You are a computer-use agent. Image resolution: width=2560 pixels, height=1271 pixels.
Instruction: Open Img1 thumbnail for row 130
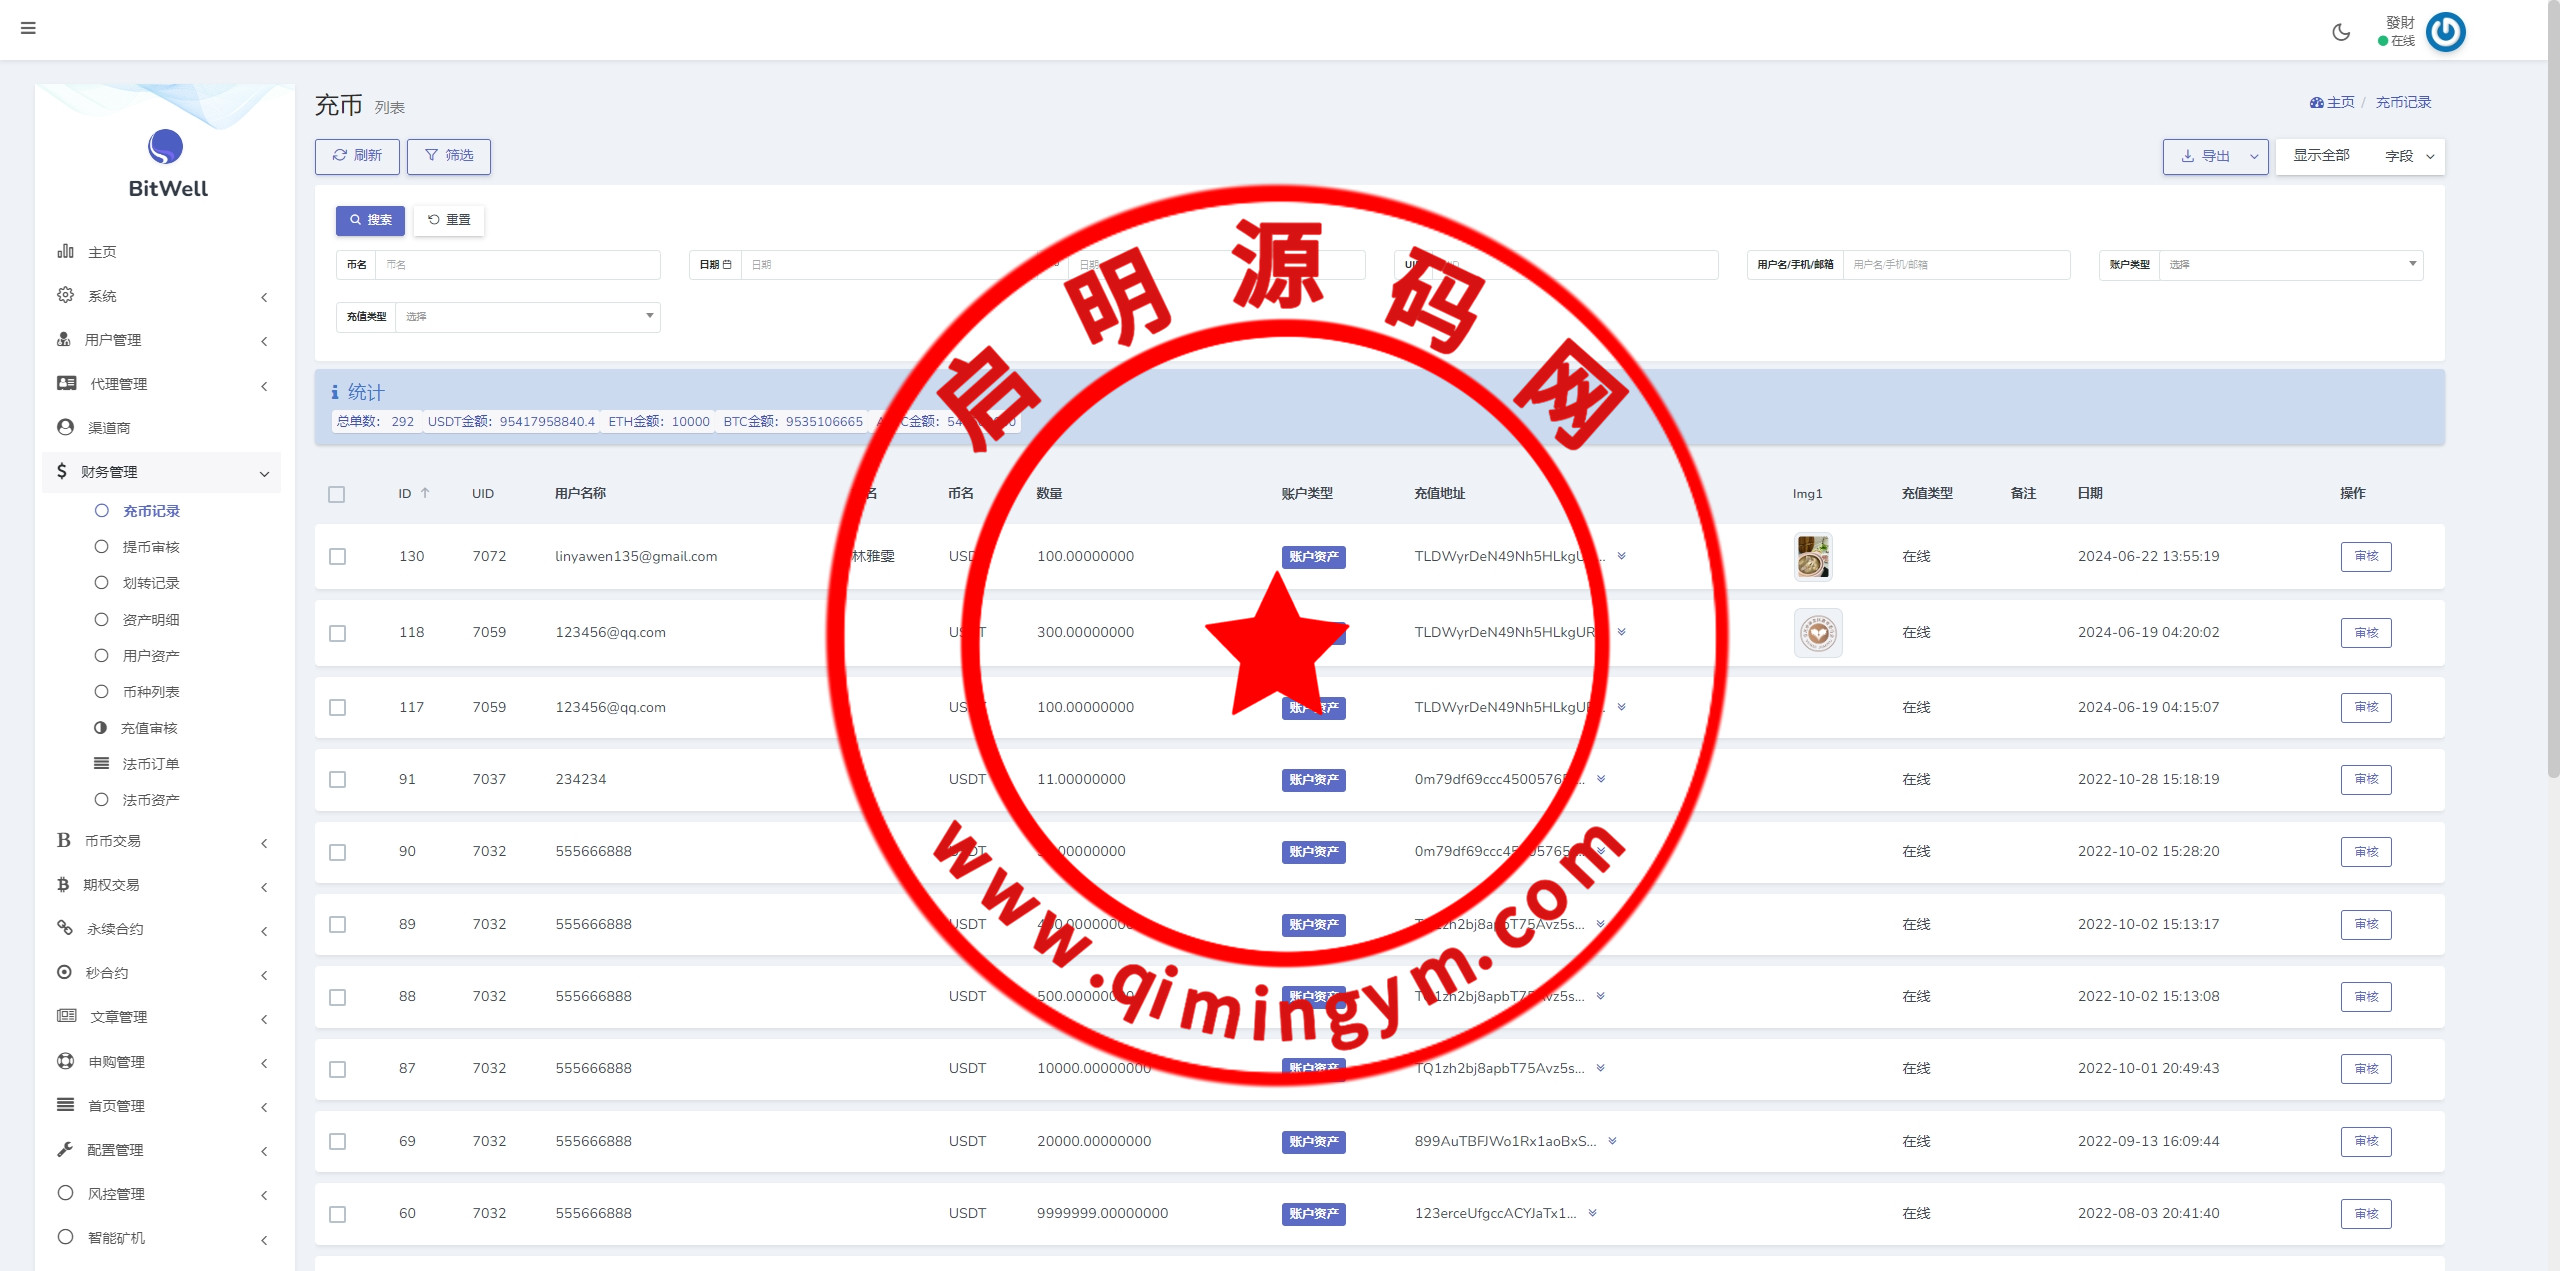[x=1813, y=557]
